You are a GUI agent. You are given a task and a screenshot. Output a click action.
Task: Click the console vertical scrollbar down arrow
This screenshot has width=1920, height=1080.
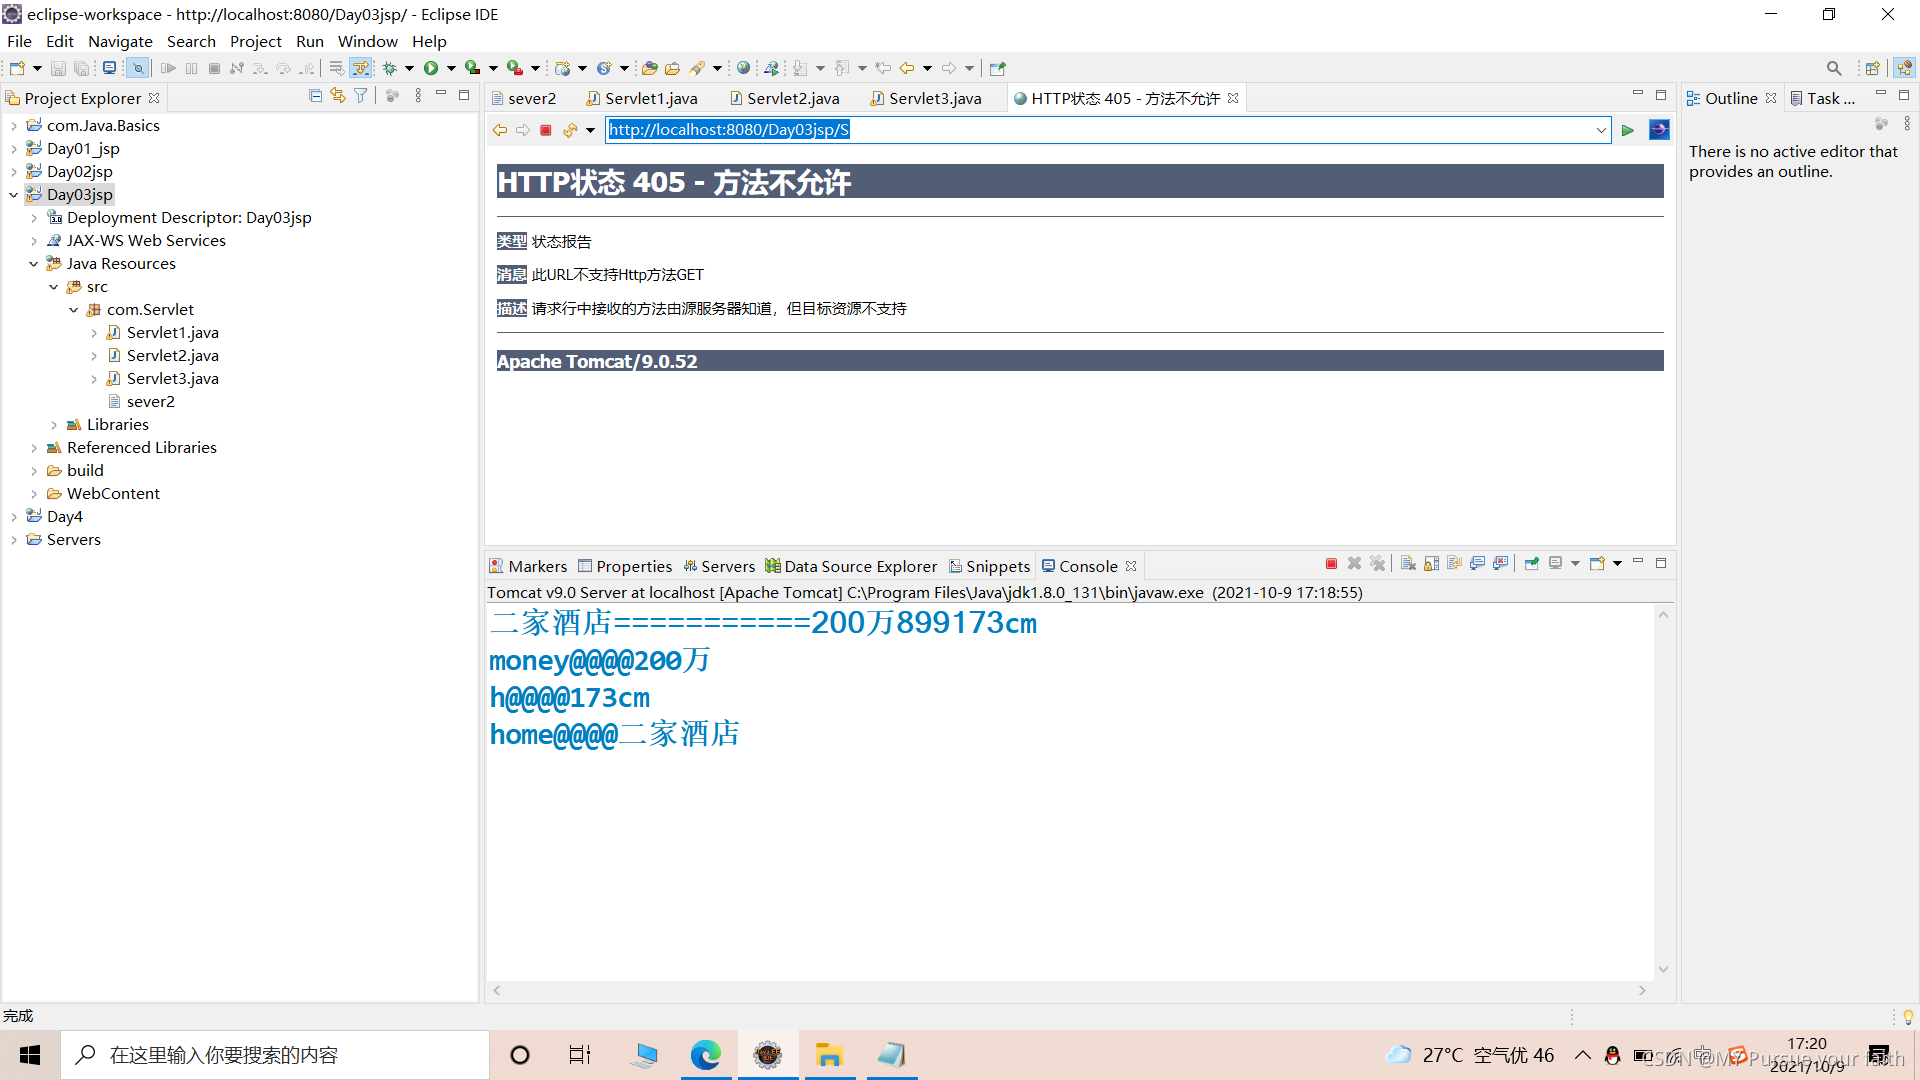point(1663,968)
